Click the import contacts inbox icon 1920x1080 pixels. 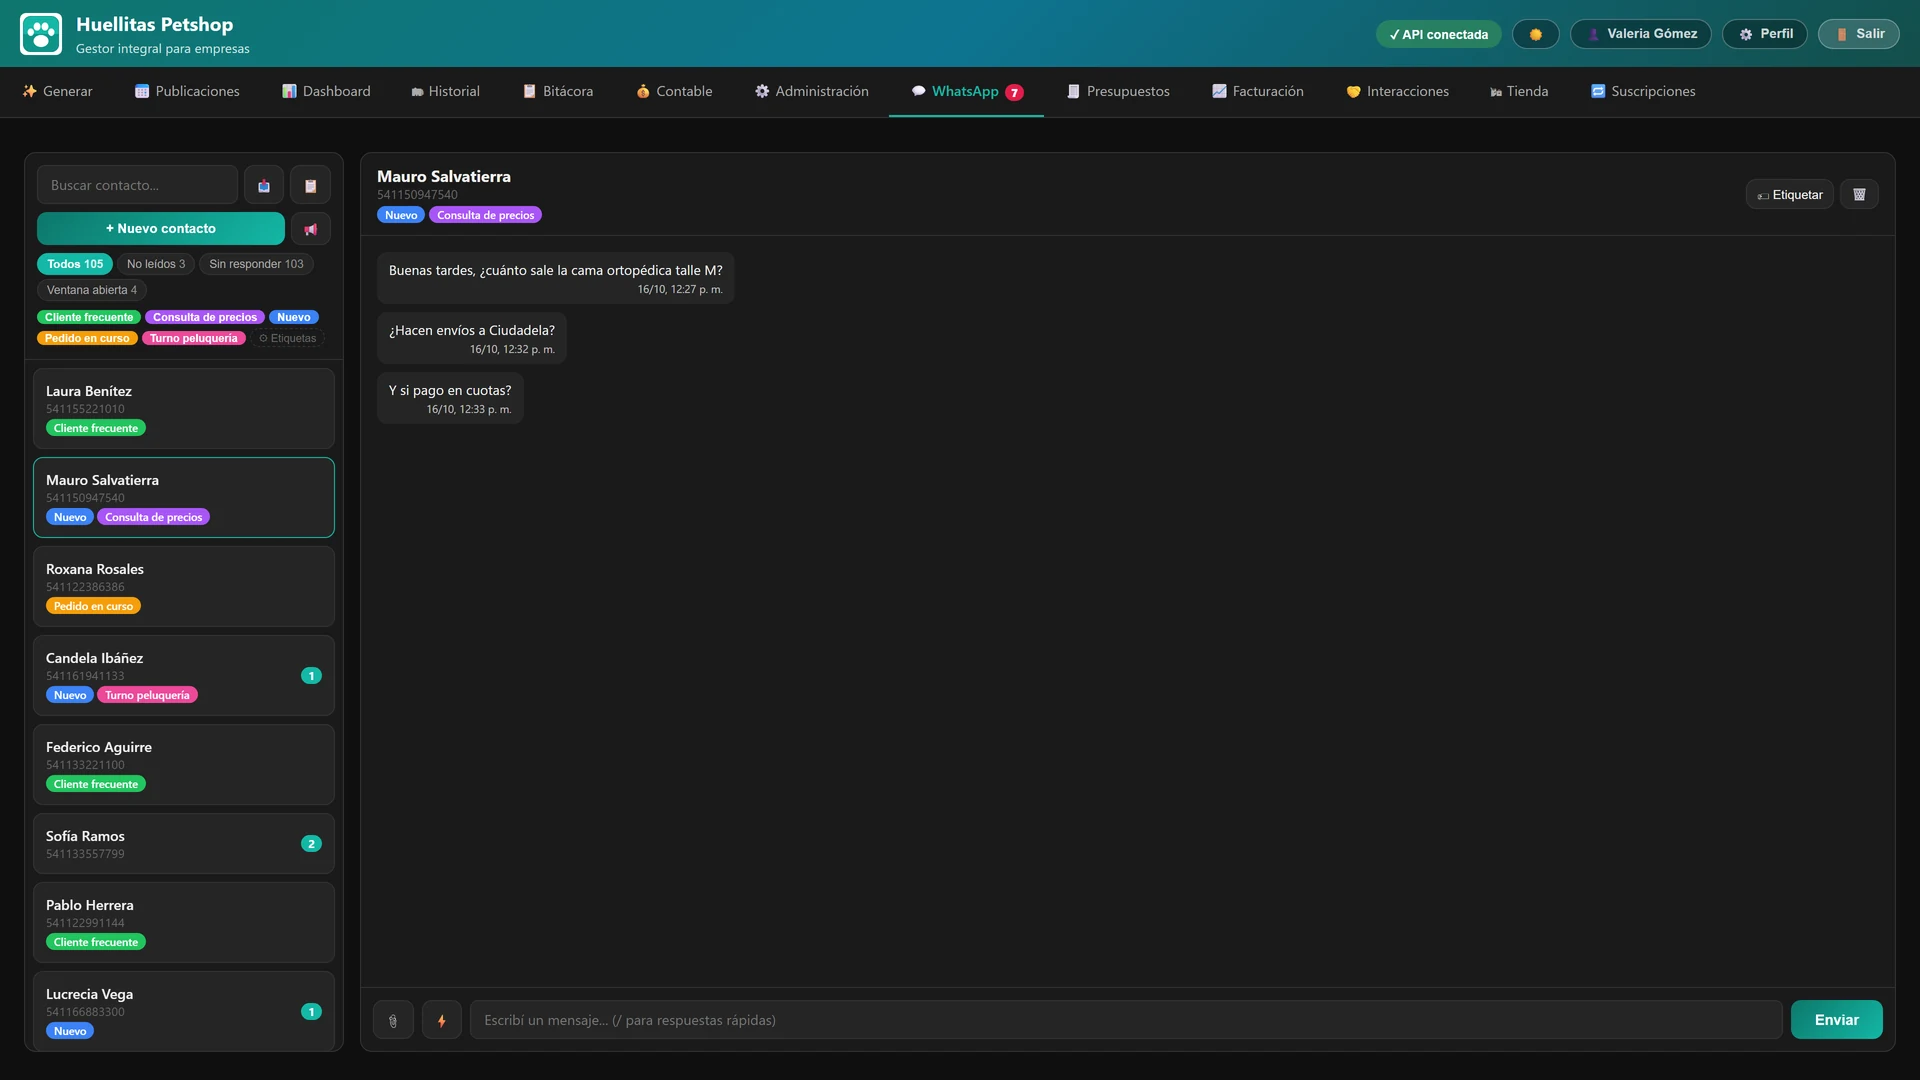click(x=264, y=185)
